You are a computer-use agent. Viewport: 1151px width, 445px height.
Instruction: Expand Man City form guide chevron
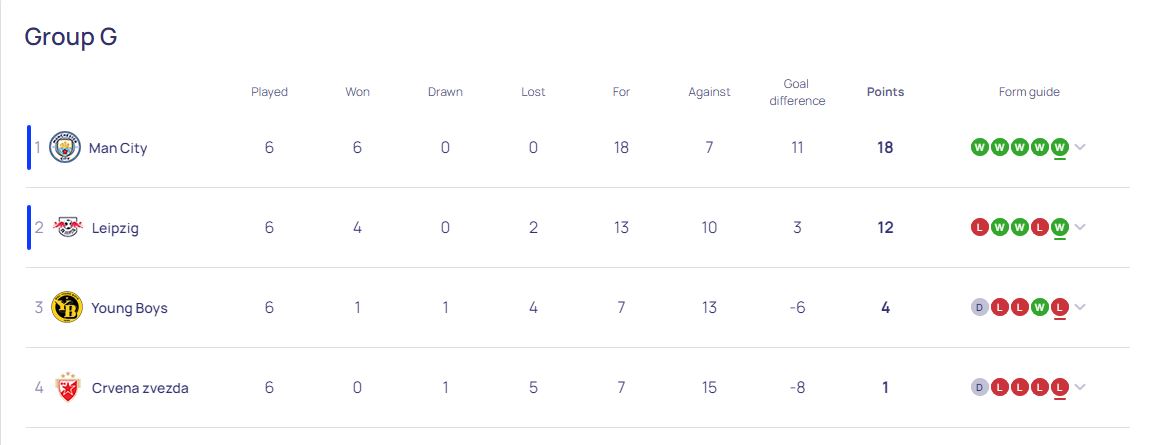click(x=1081, y=148)
